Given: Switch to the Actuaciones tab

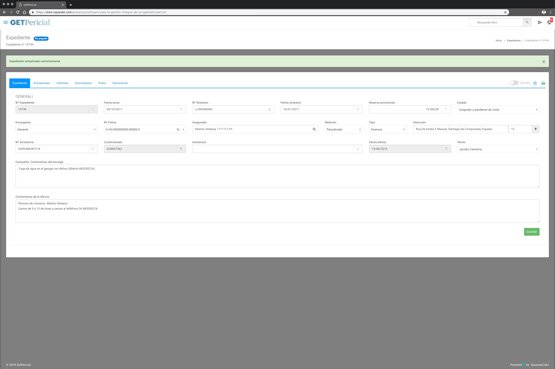Looking at the screenshot, I should [x=41, y=83].
